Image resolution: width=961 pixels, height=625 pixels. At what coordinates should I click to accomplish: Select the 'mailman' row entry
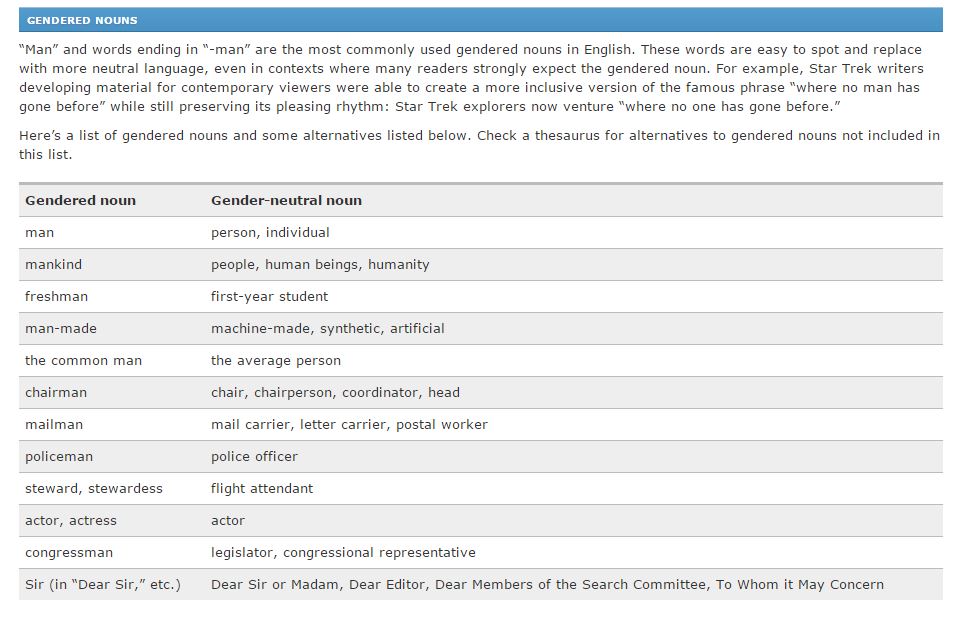[54, 425]
